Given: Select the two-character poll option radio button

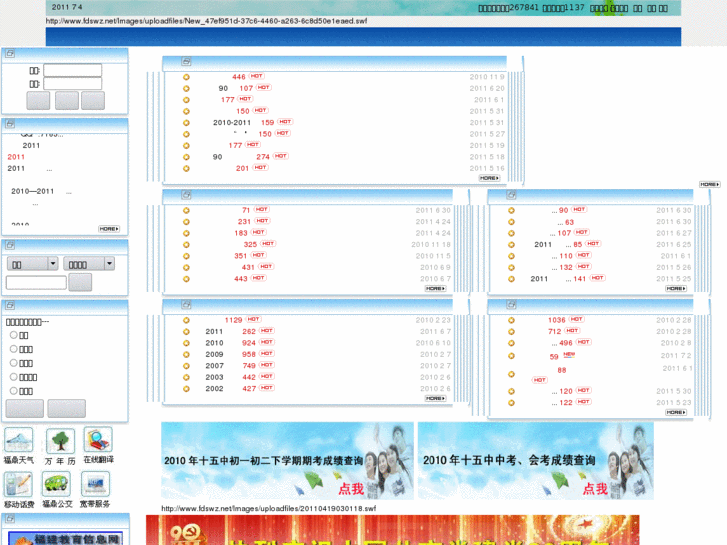Looking at the screenshot, I should [13, 335].
